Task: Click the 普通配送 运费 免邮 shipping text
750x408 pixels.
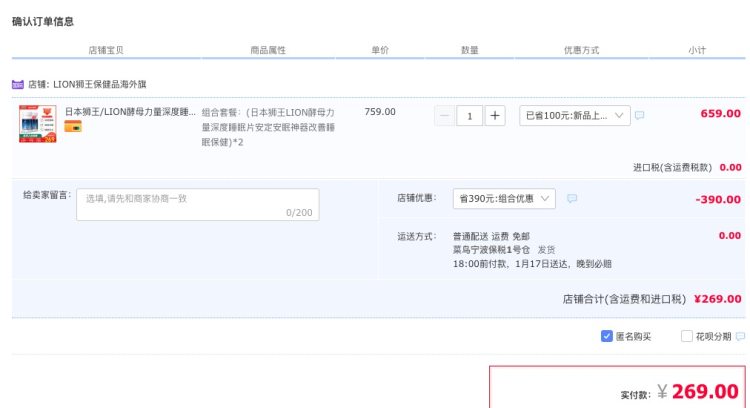Action: (x=491, y=236)
